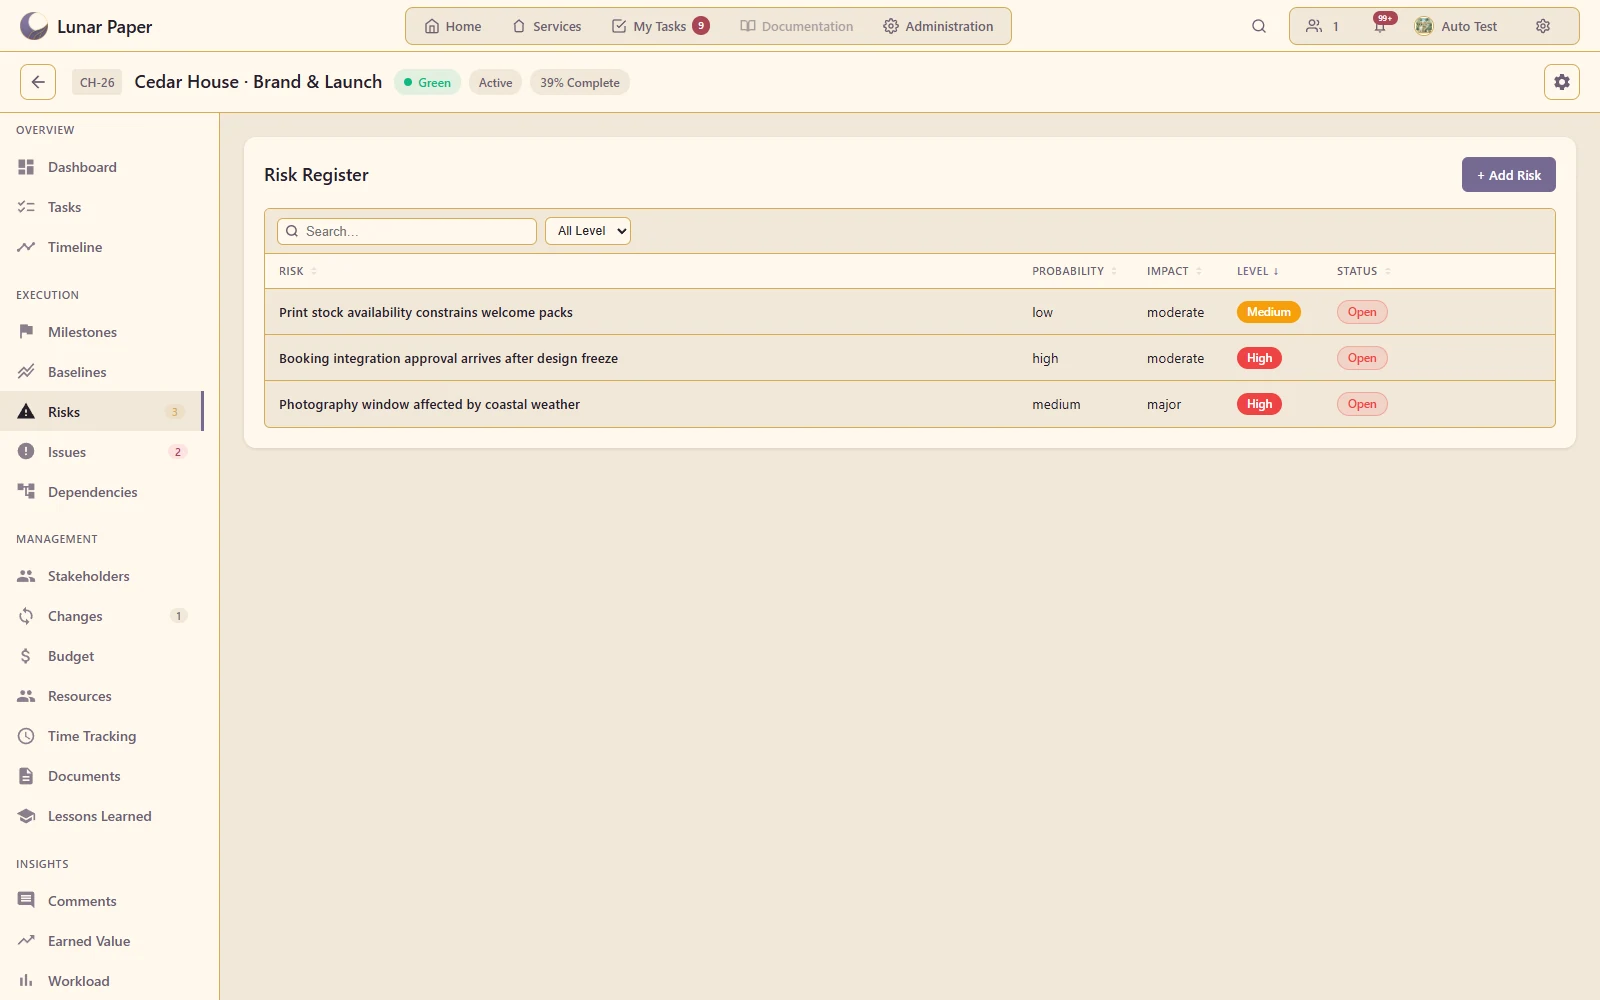Viewport: 1600px width, 1000px height.
Task: Click Open status on Print stock row
Action: (1362, 312)
